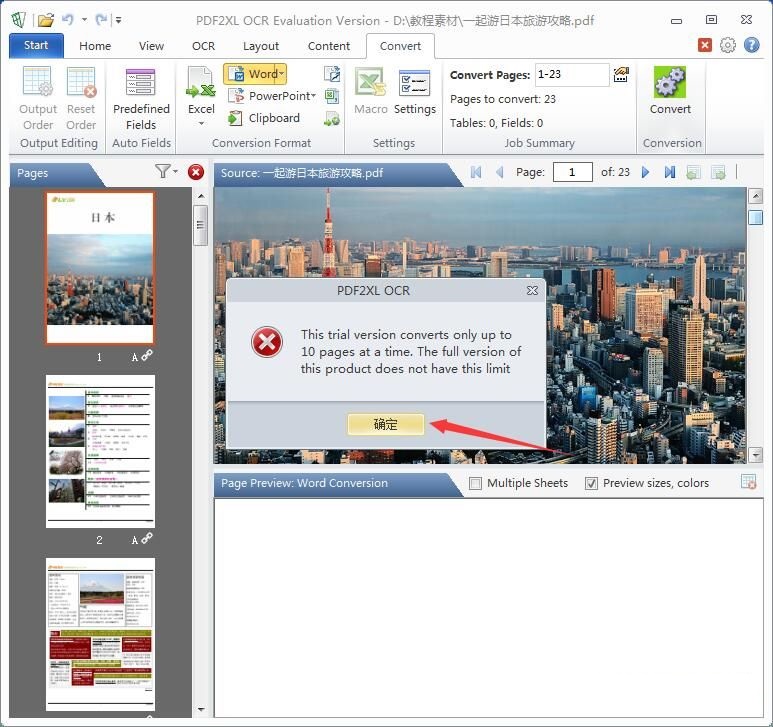Click the green export icon right of Clipboard
773x727 pixels.
point(332,118)
